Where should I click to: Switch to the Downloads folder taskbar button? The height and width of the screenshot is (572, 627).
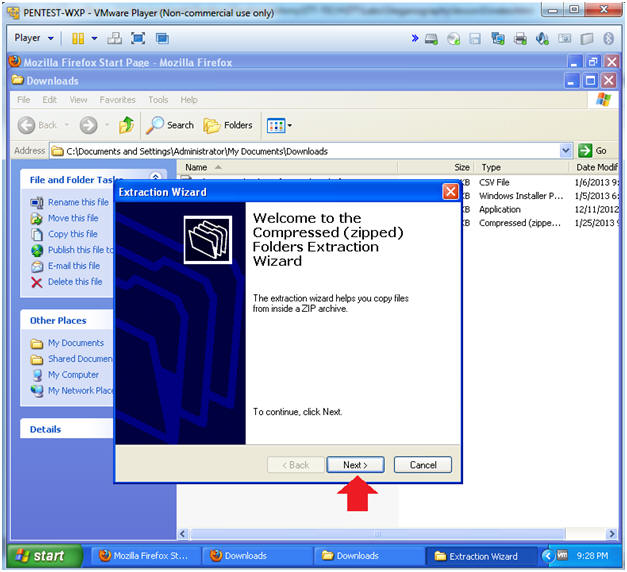368,556
